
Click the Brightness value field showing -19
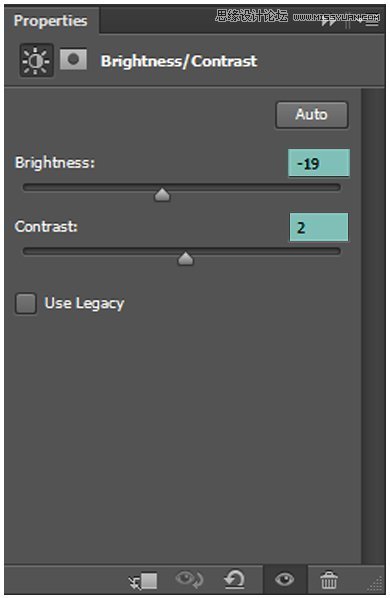pyautogui.click(x=319, y=163)
